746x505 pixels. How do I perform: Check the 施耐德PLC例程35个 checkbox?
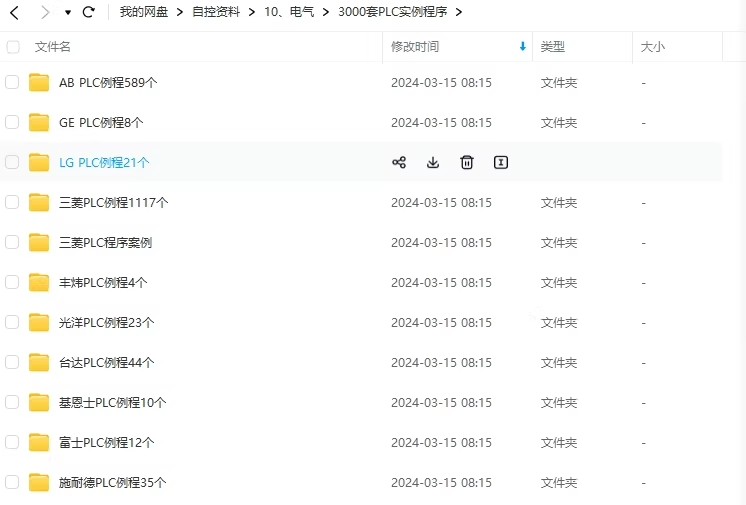point(12,482)
